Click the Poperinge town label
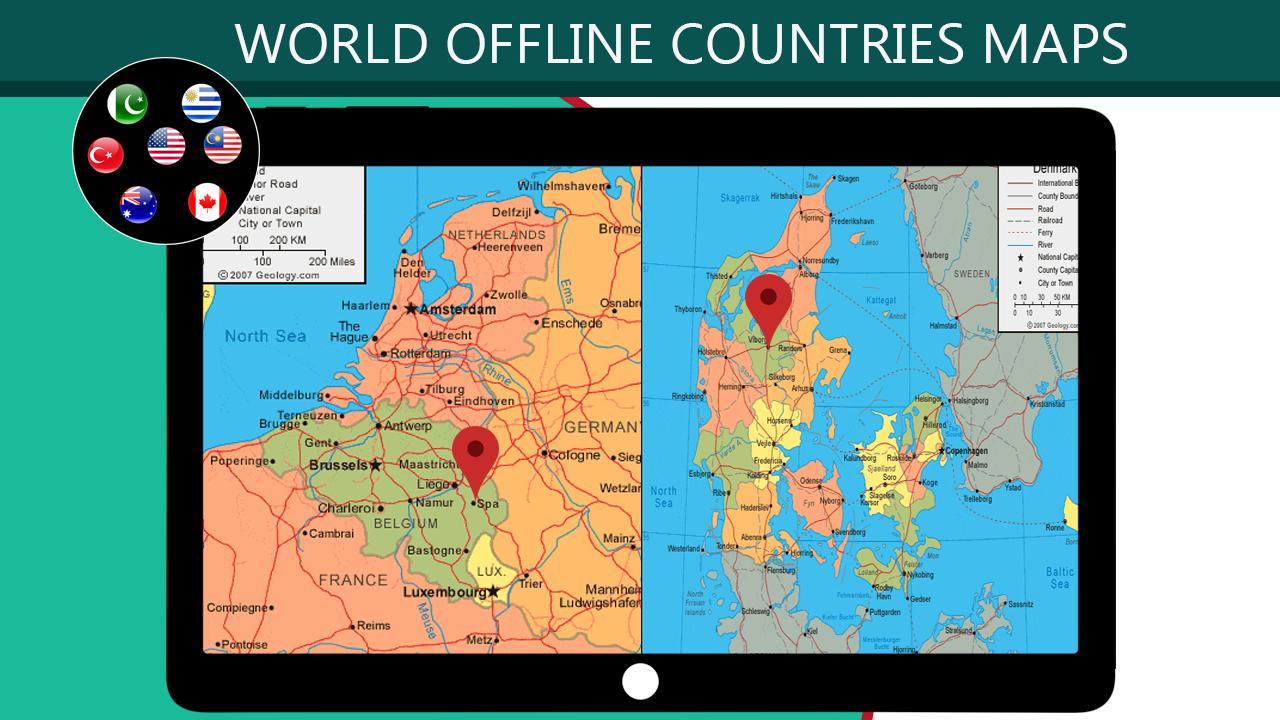The width and height of the screenshot is (1280, 720). click(x=241, y=461)
